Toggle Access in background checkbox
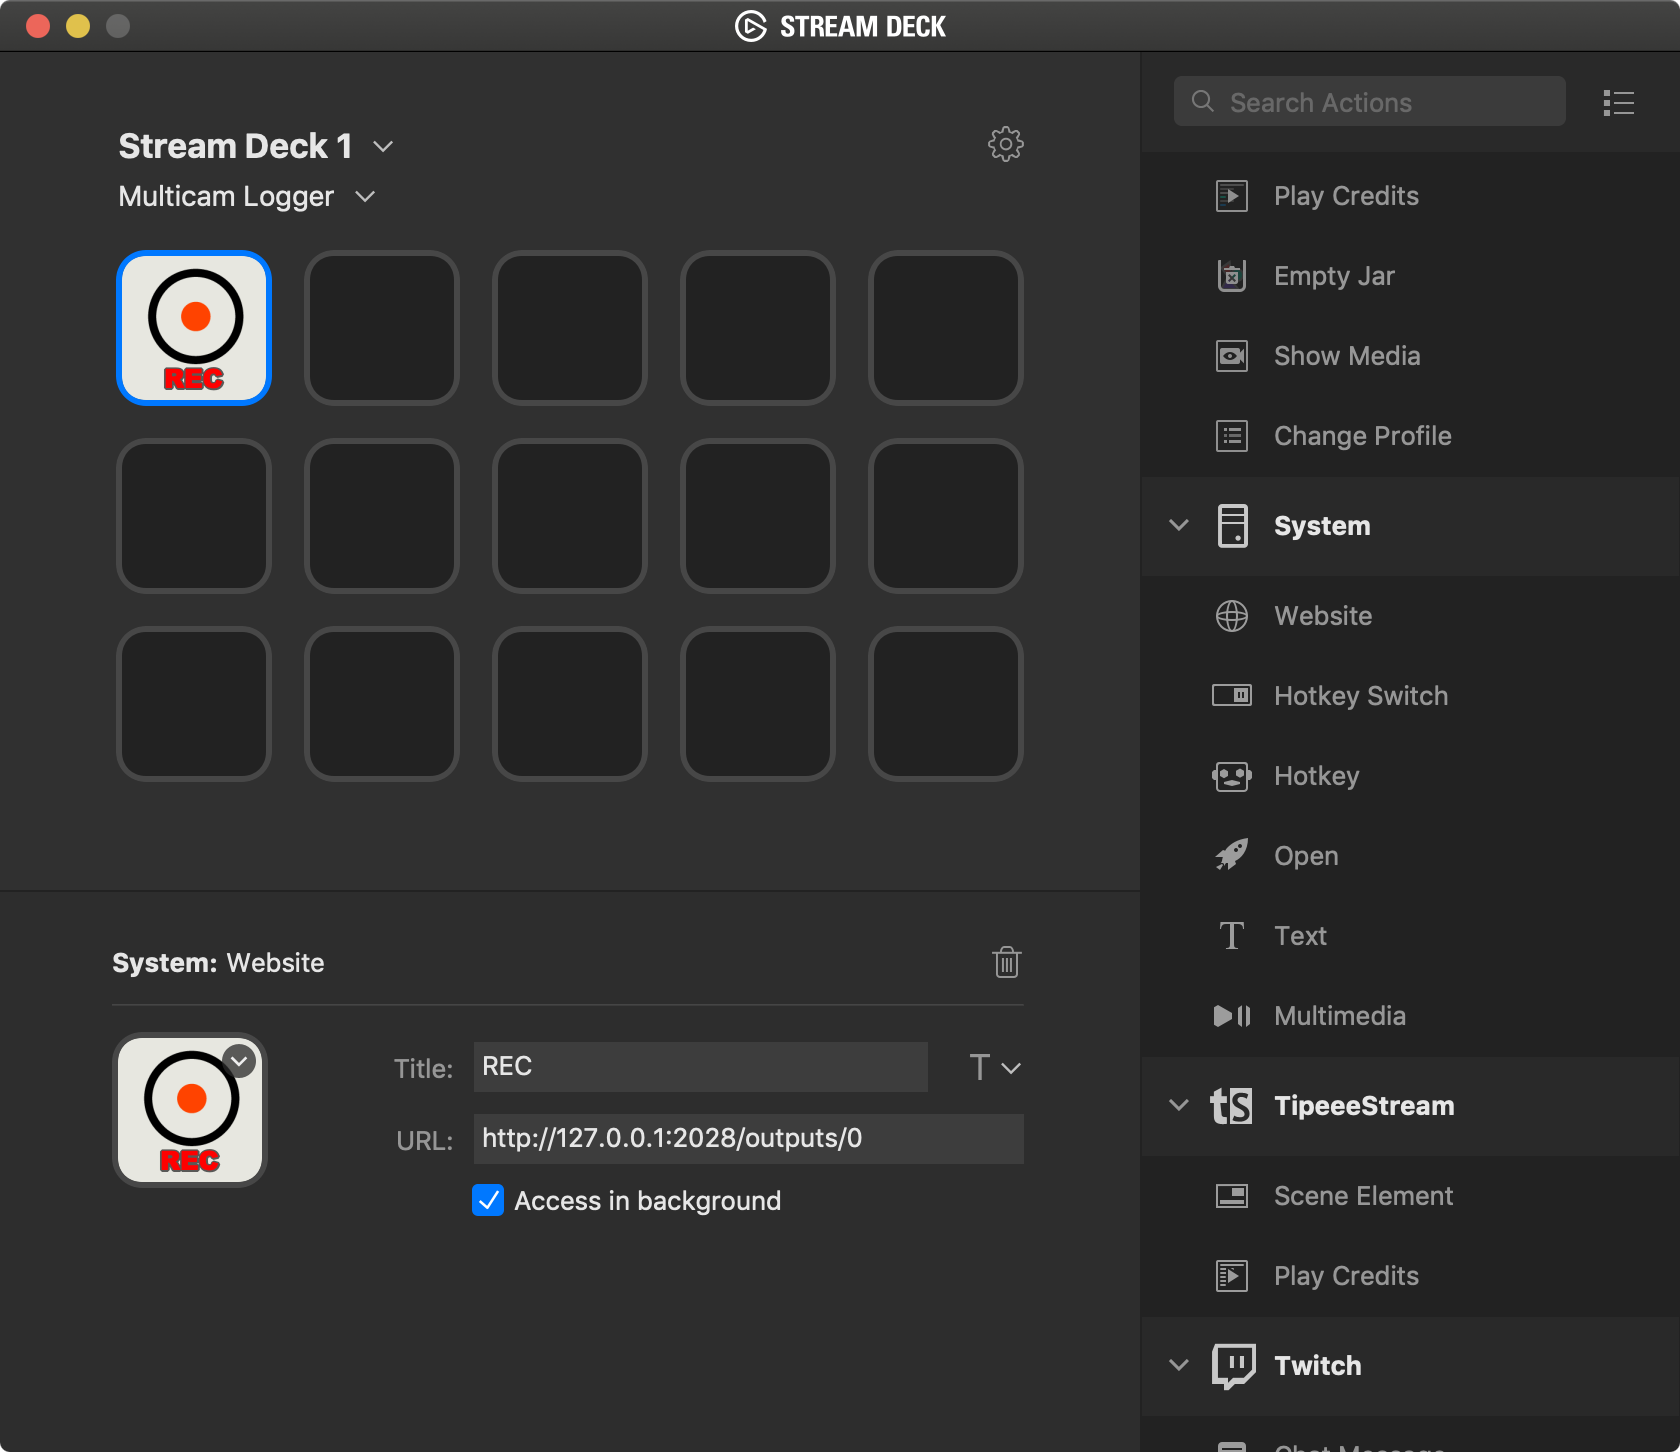1680x1452 pixels. (x=488, y=1200)
